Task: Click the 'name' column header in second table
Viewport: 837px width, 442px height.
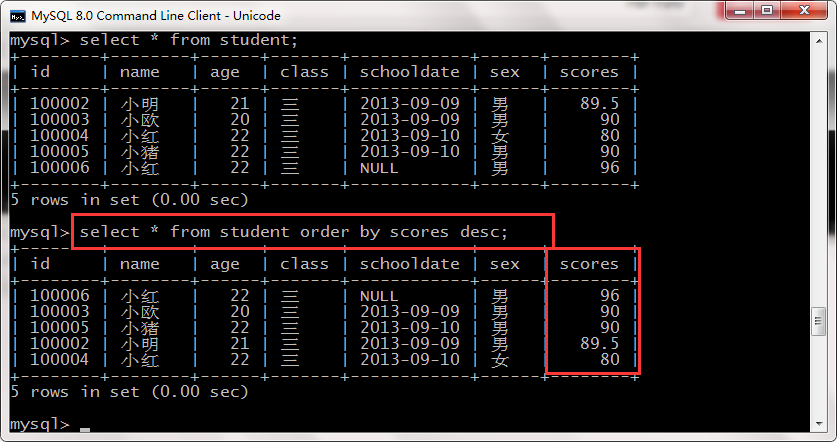Action: pyautogui.click(x=139, y=264)
